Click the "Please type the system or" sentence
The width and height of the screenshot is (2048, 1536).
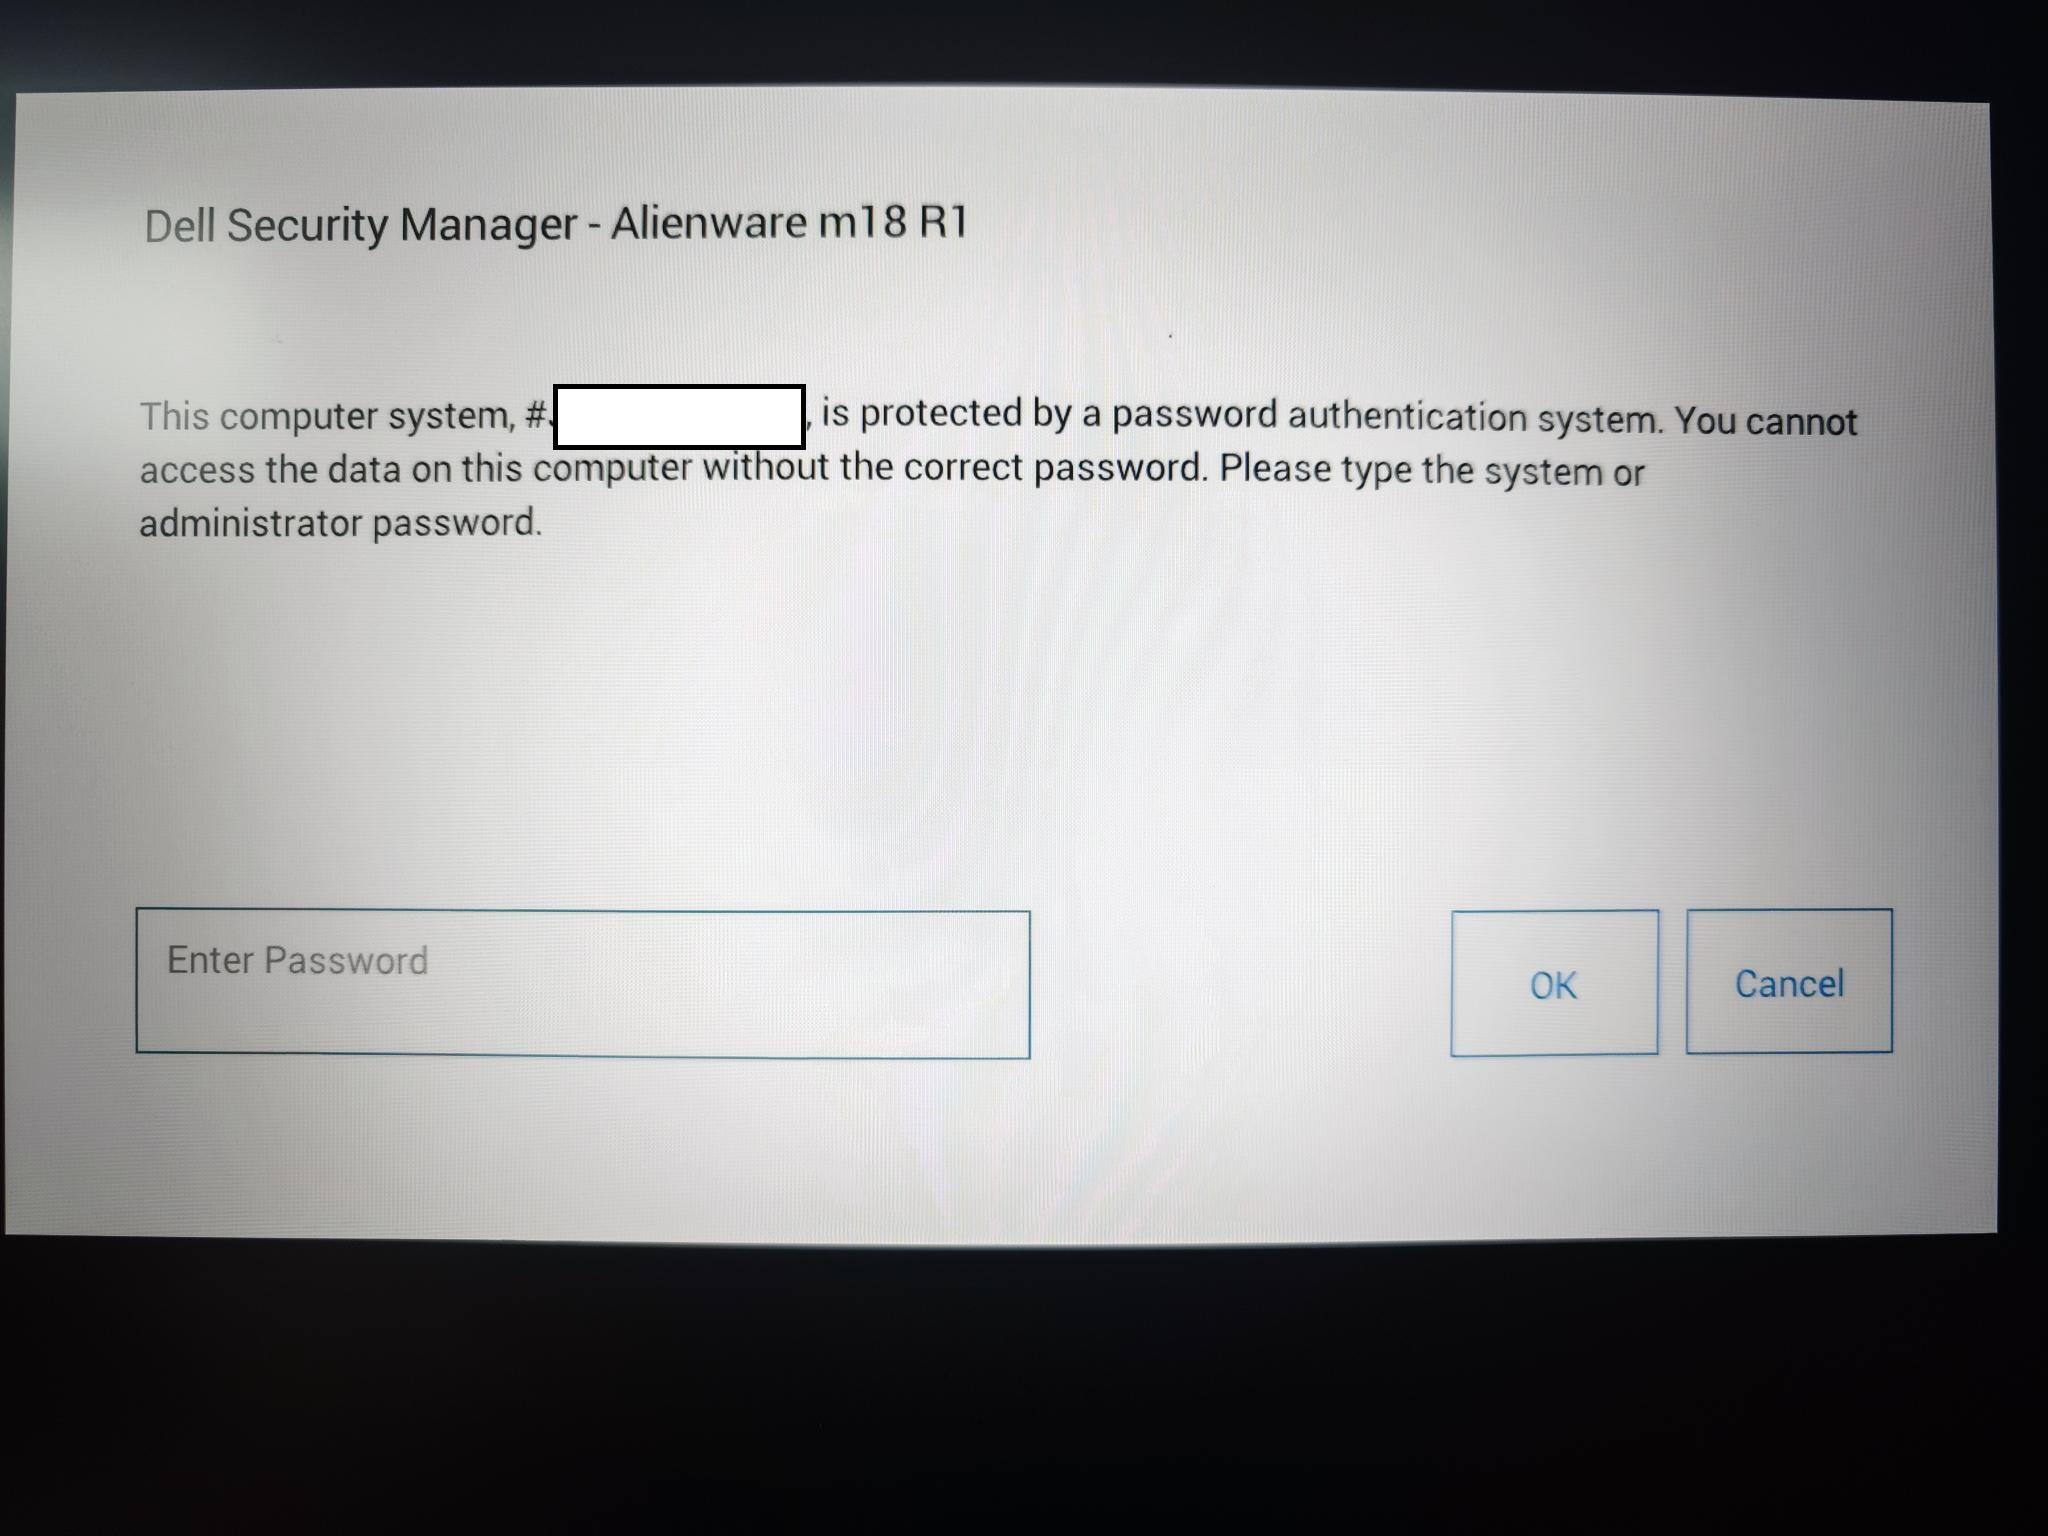coord(1432,470)
